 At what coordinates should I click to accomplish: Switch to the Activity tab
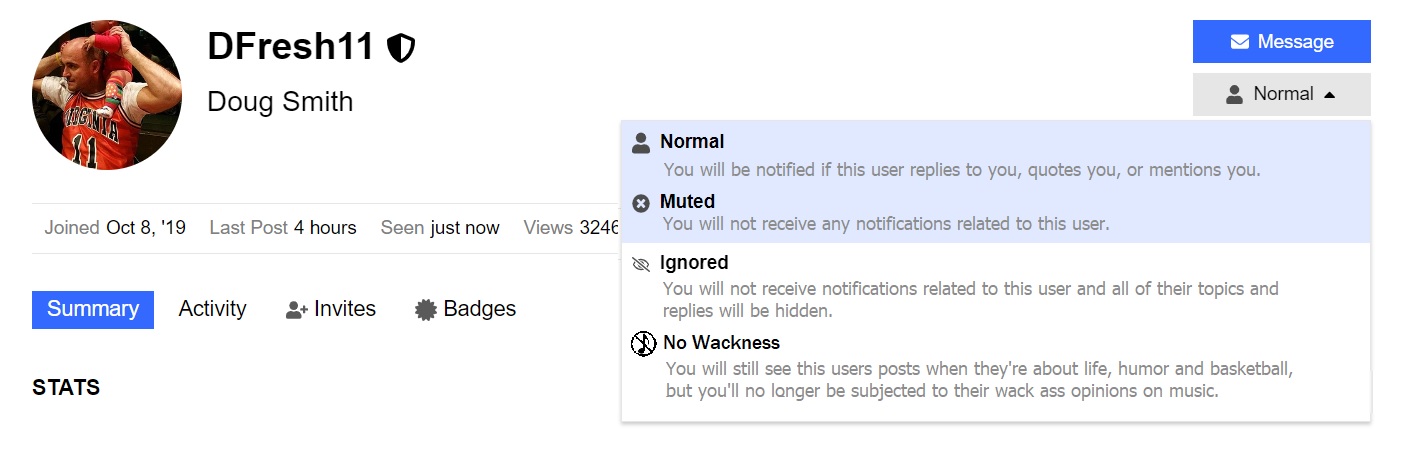[x=212, y=309]
